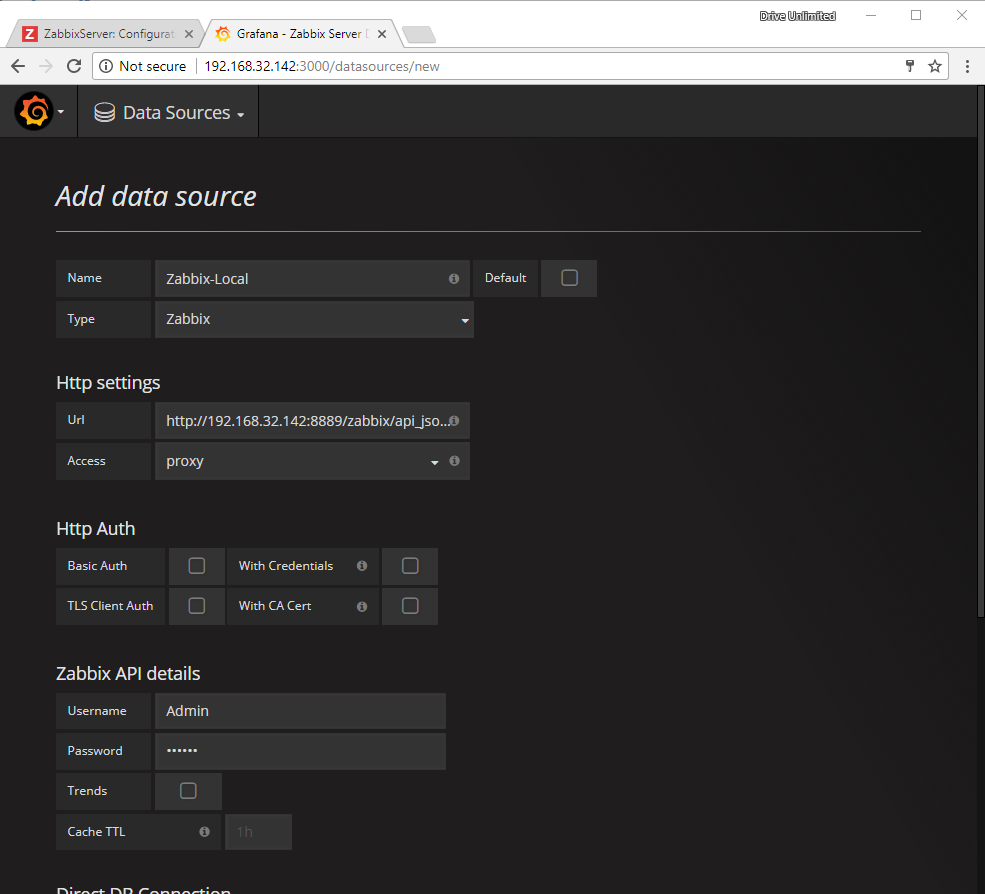Click the Add data source heading

(x=156, y=196)
